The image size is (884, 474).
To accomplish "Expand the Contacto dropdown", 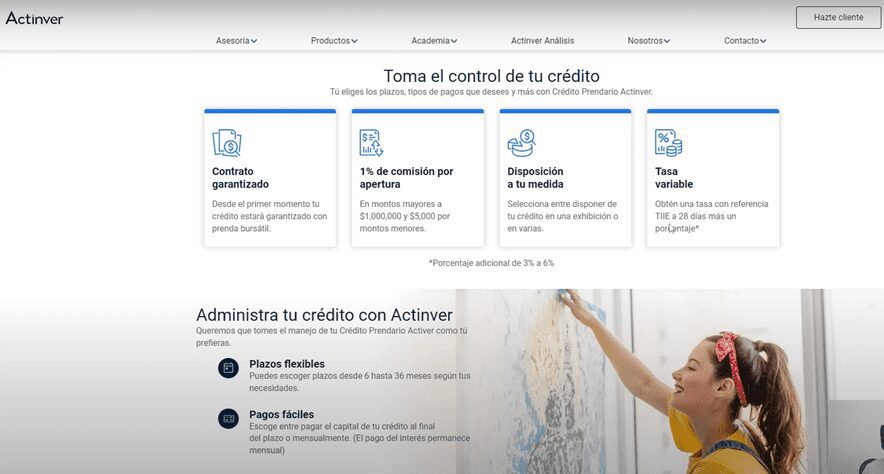I will click(745, 41).
